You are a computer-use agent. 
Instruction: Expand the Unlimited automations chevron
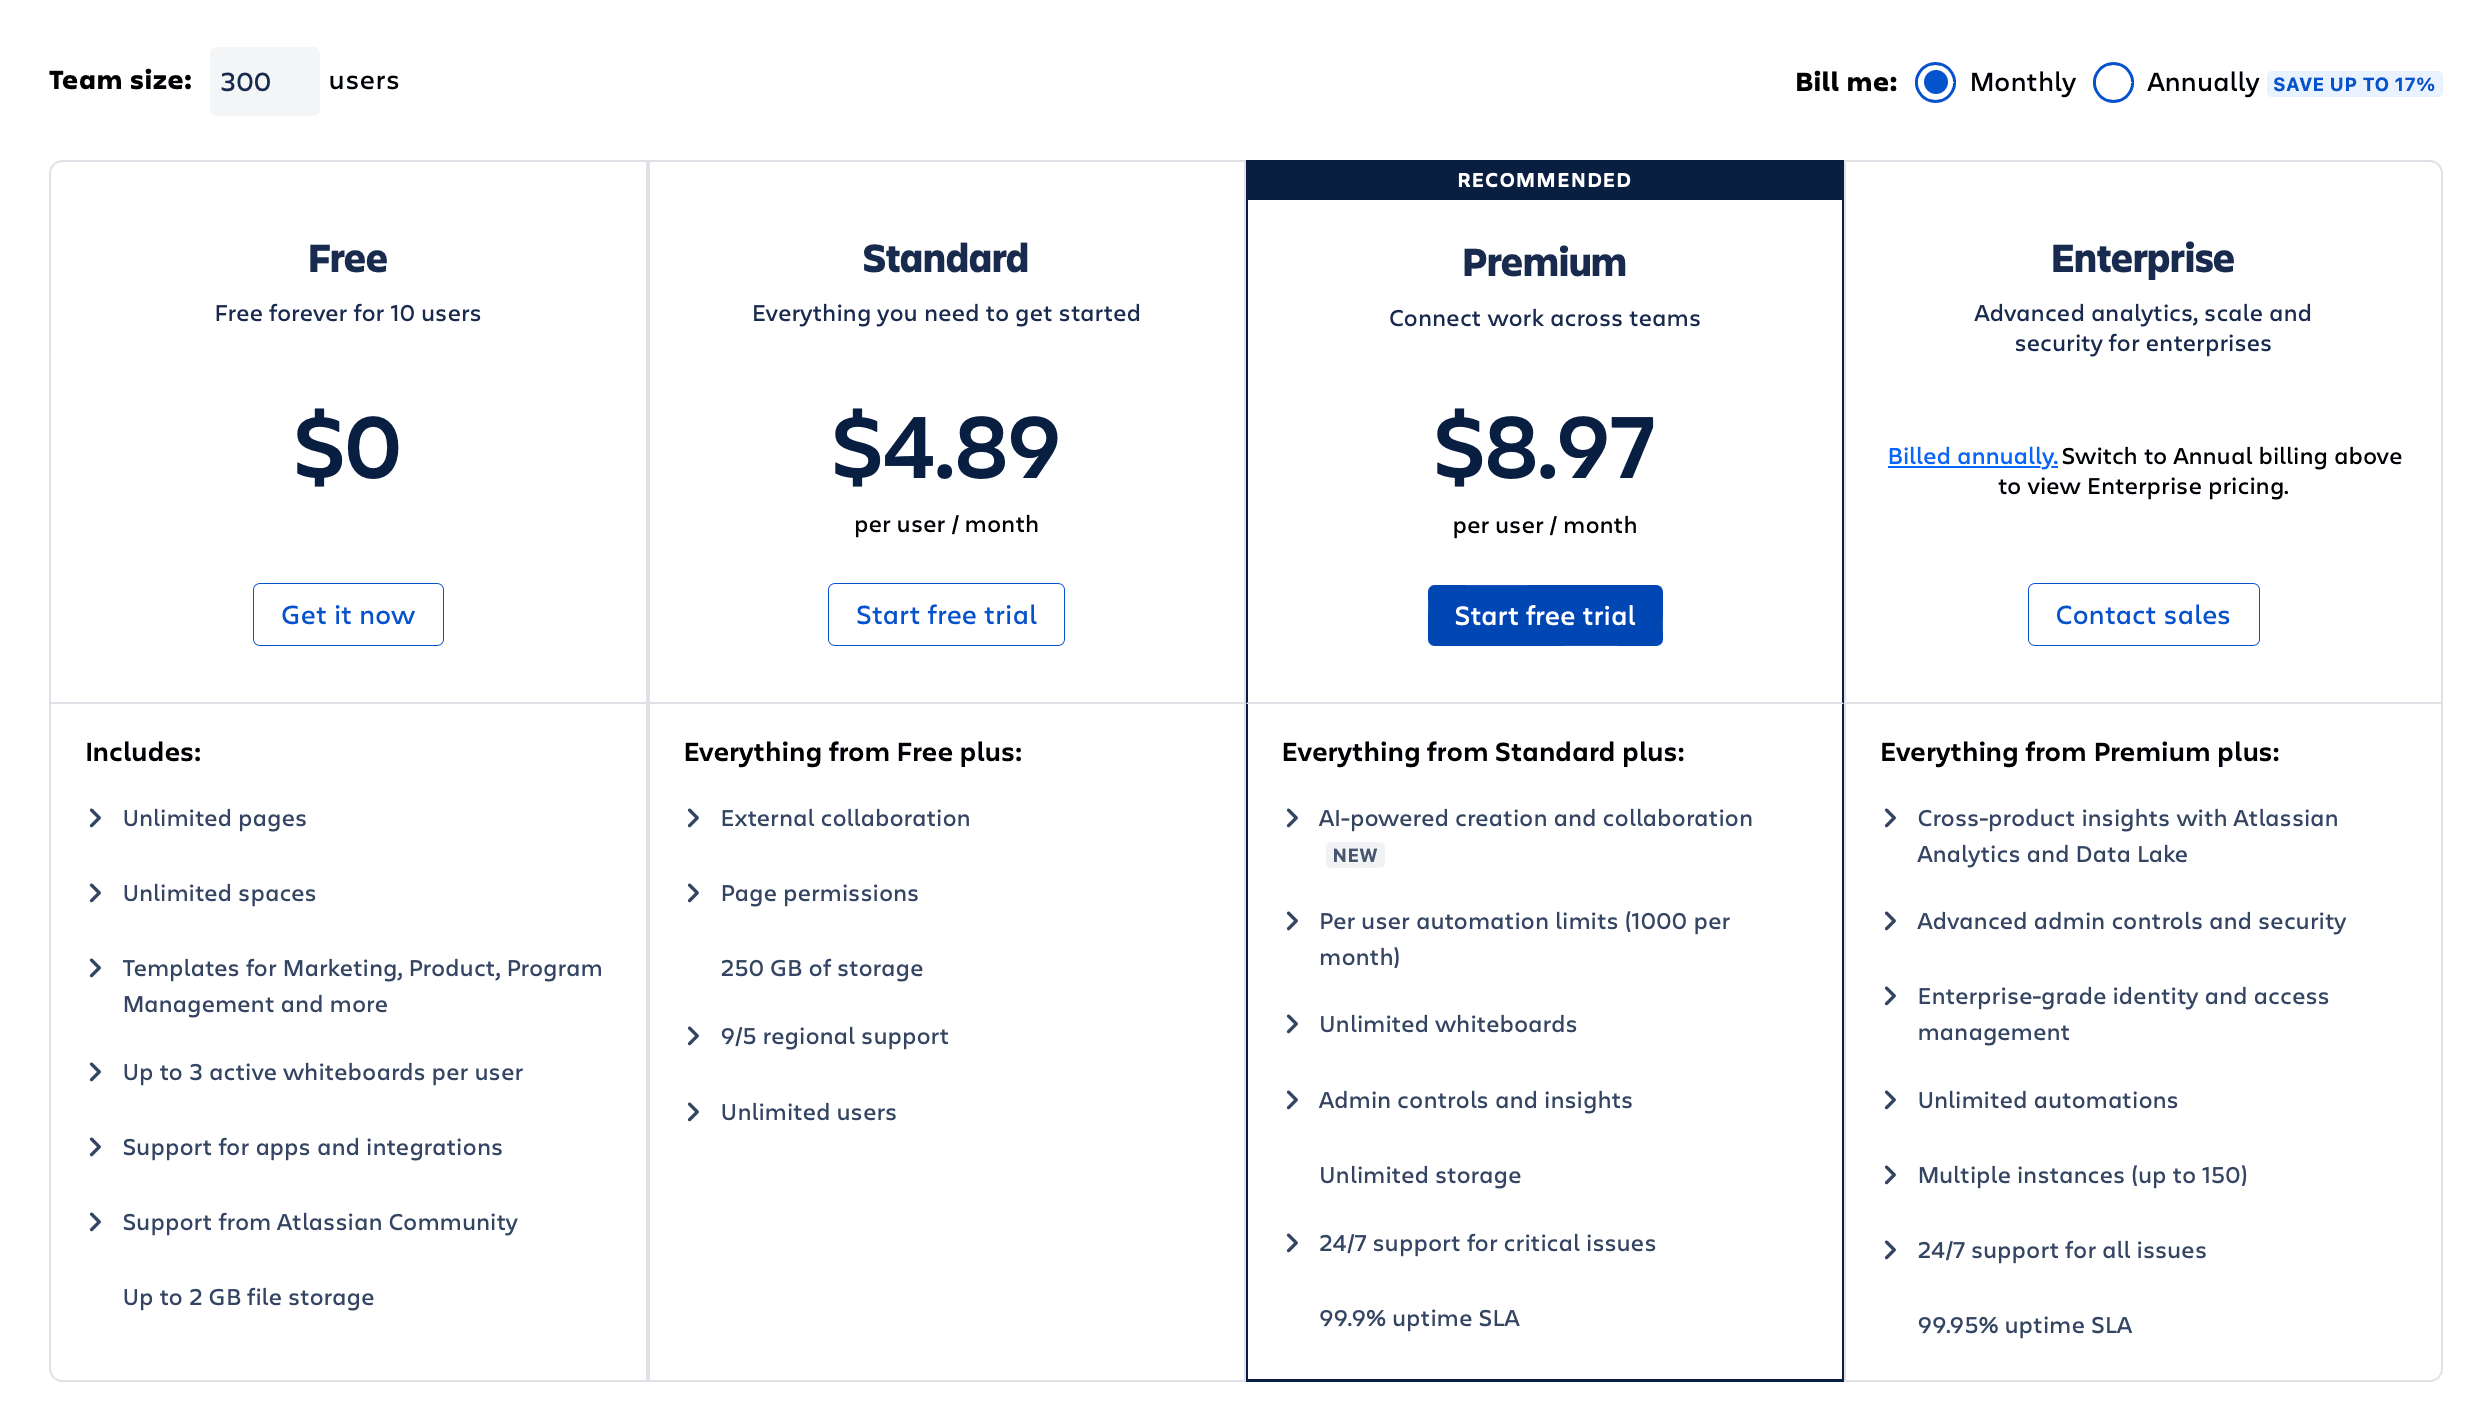pos(1890,1100)
